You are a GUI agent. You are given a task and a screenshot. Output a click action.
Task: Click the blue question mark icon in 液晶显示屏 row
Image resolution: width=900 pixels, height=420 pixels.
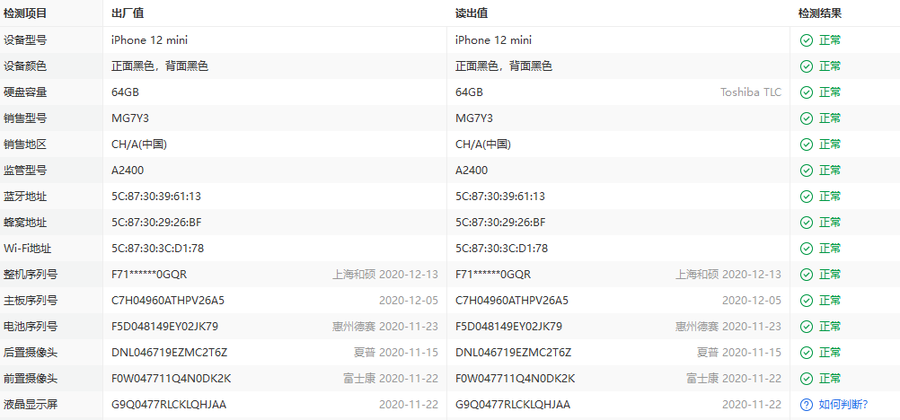tap(806, 405)
